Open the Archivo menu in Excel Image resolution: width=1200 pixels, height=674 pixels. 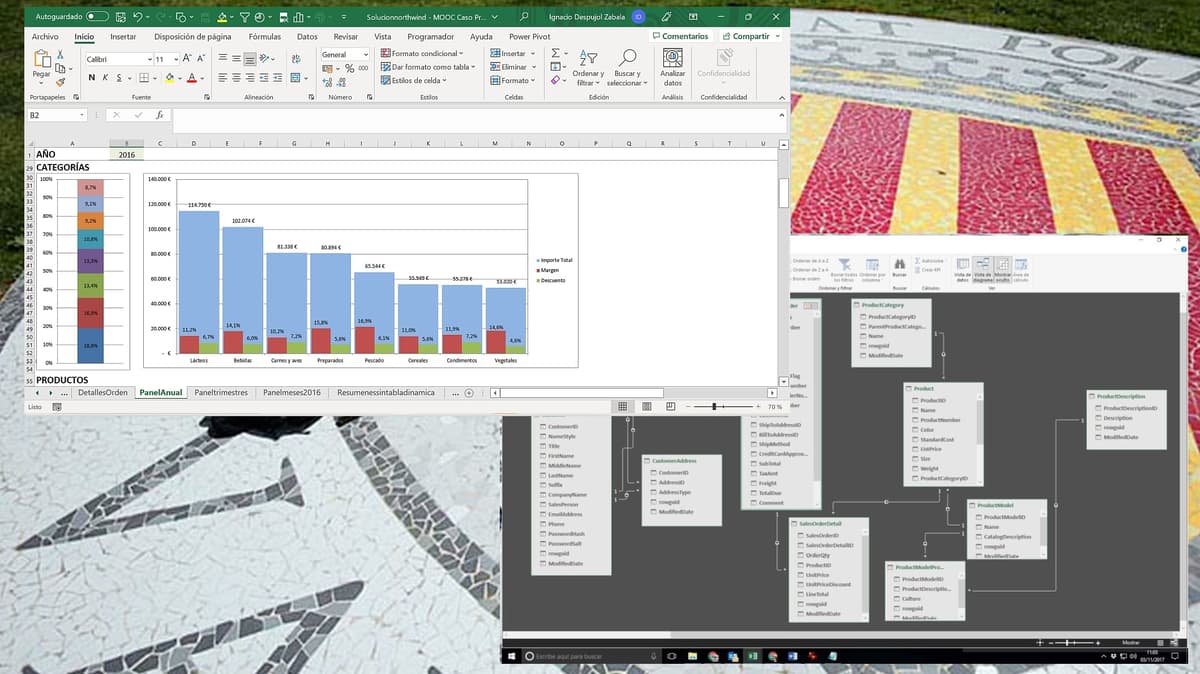pos(45,36)
